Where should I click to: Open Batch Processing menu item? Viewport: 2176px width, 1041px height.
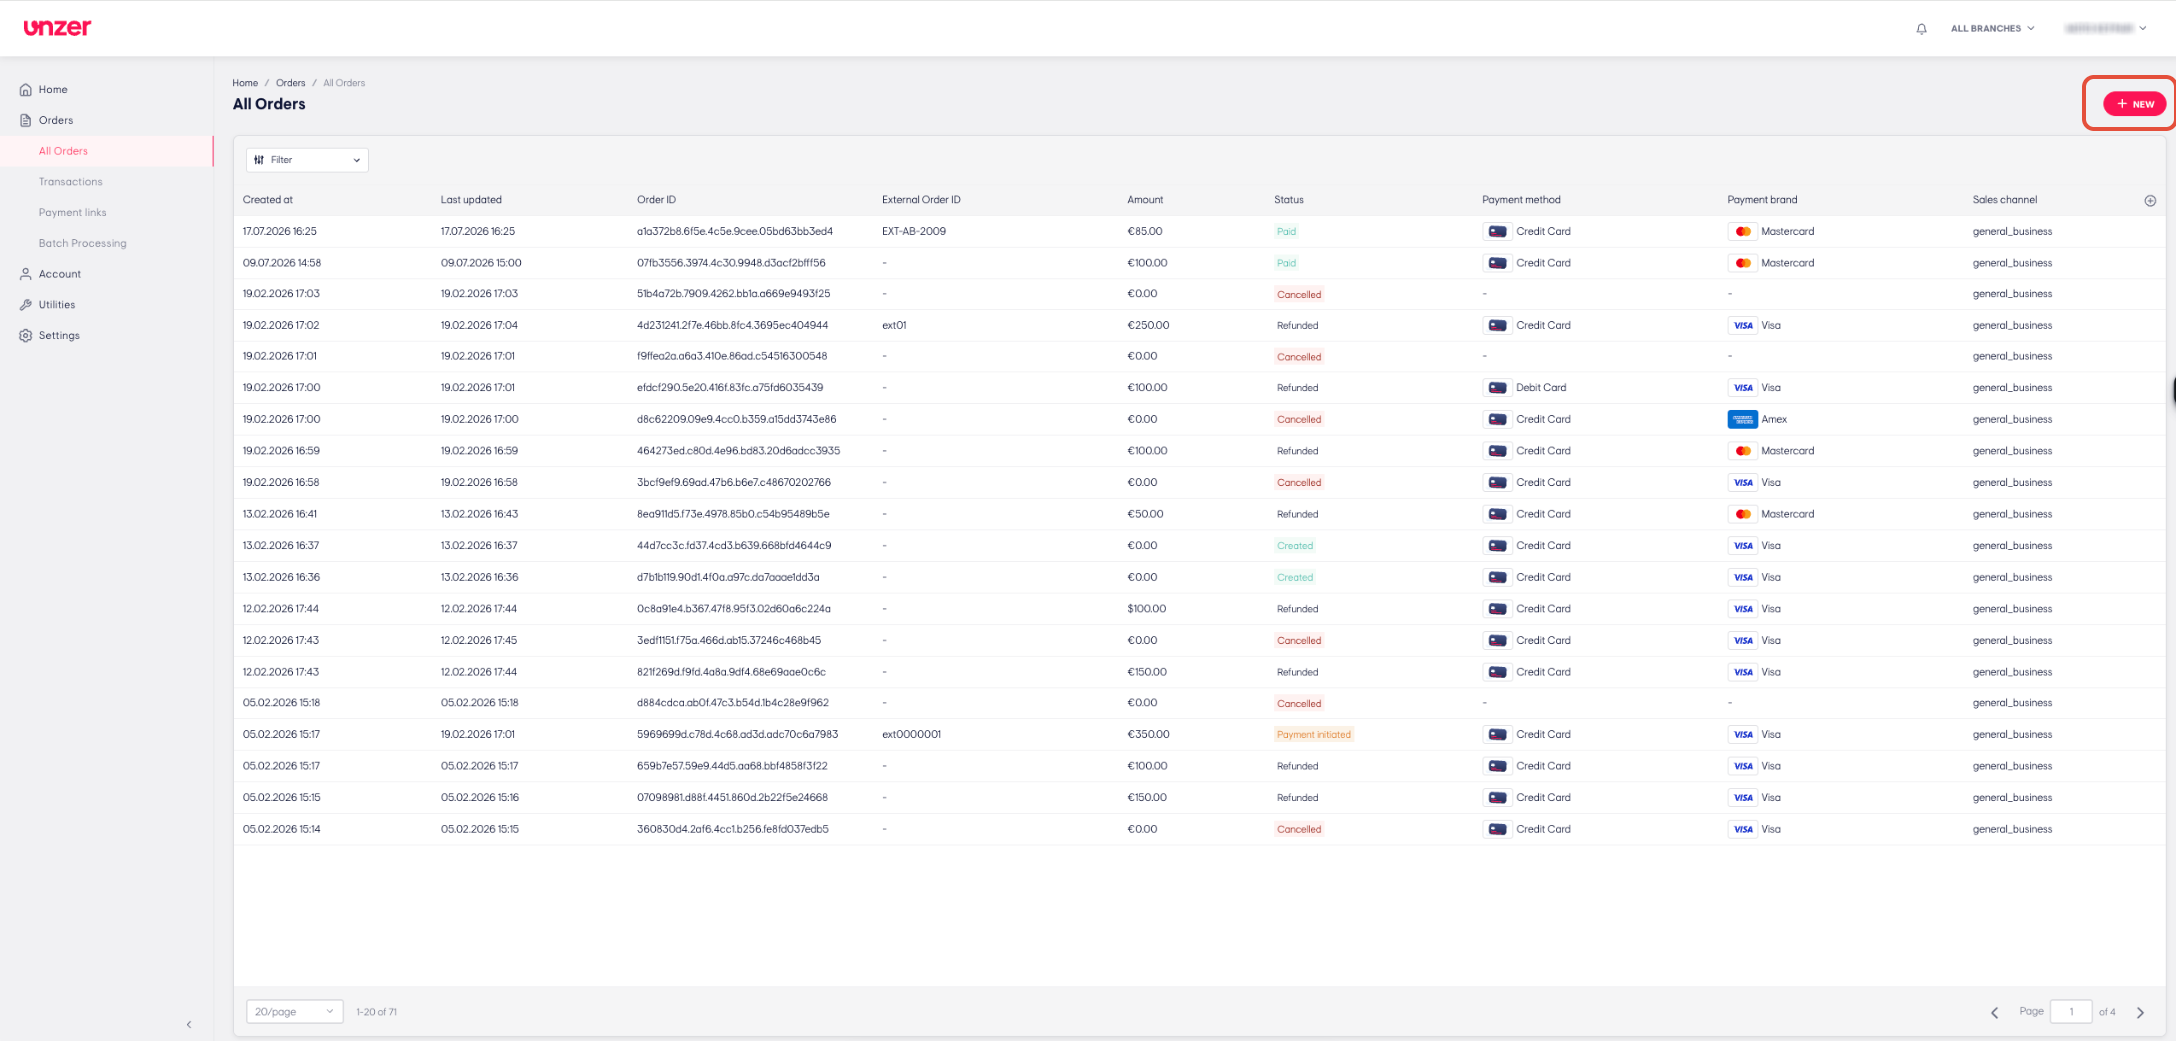pos(83,244)
